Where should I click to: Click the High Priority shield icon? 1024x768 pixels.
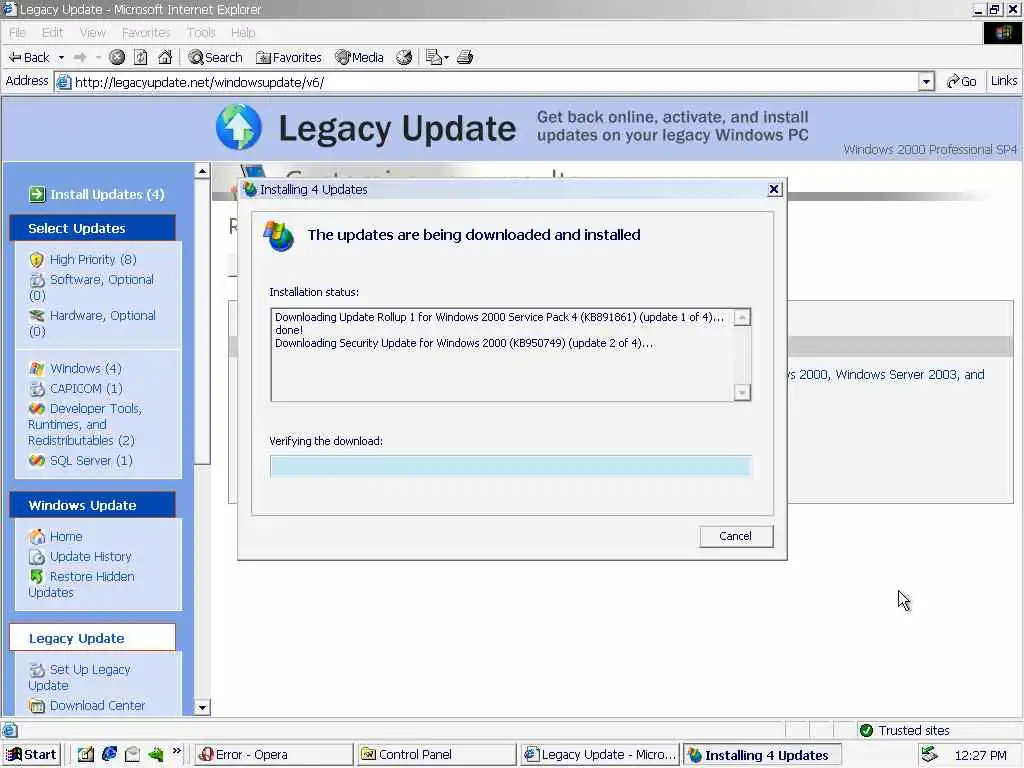coord(37,260)
